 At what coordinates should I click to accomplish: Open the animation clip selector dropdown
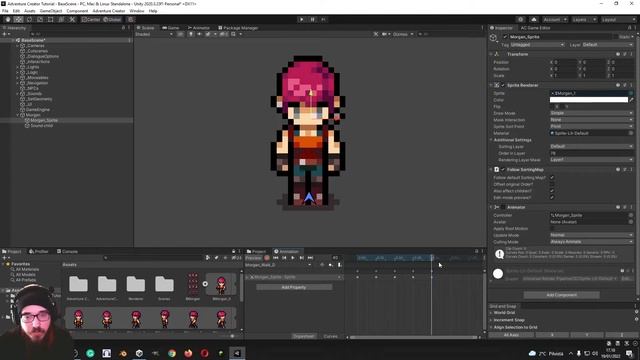(x=278, y=265)
